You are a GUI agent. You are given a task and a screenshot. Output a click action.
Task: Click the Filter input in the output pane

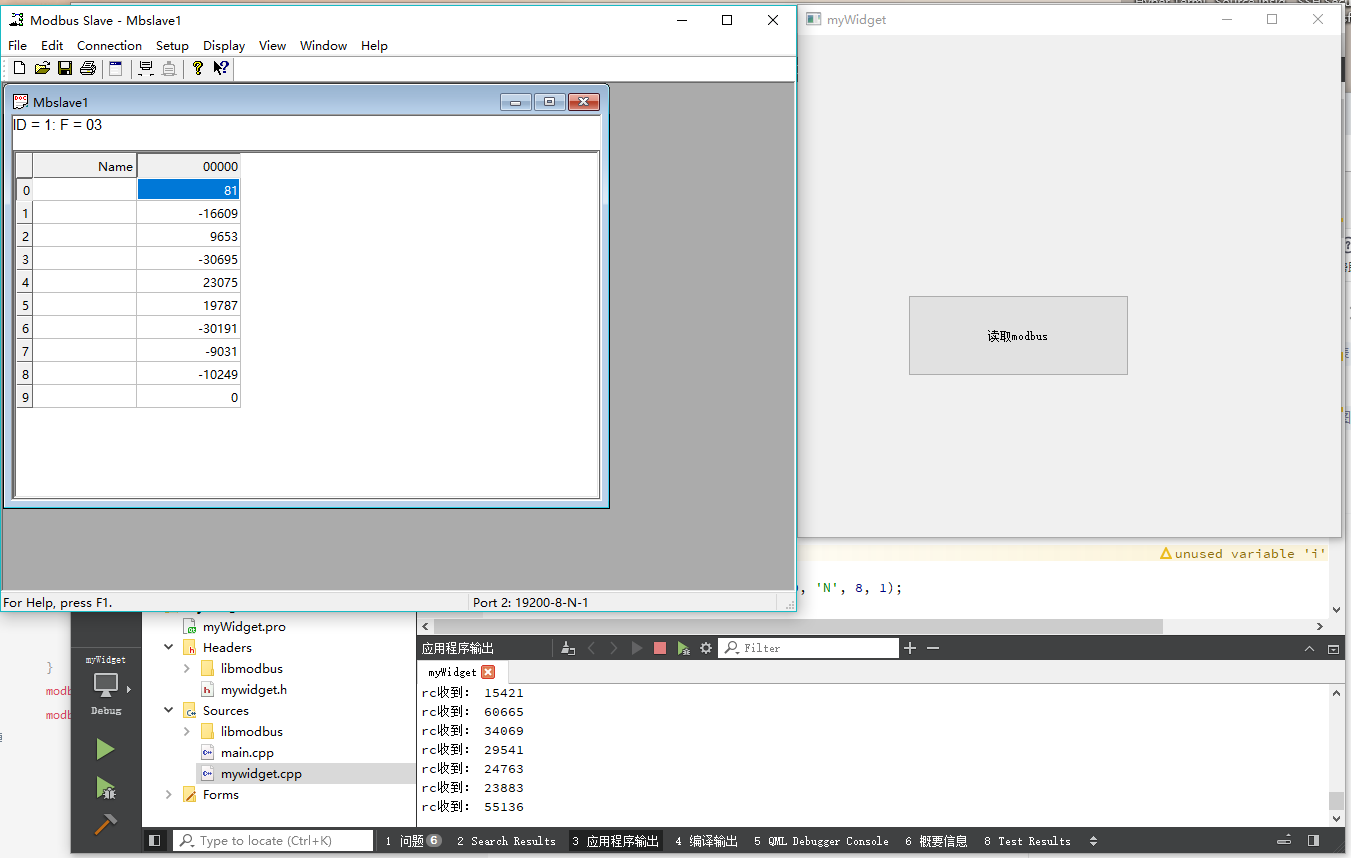pyautogui.click(x=809, y=648)
